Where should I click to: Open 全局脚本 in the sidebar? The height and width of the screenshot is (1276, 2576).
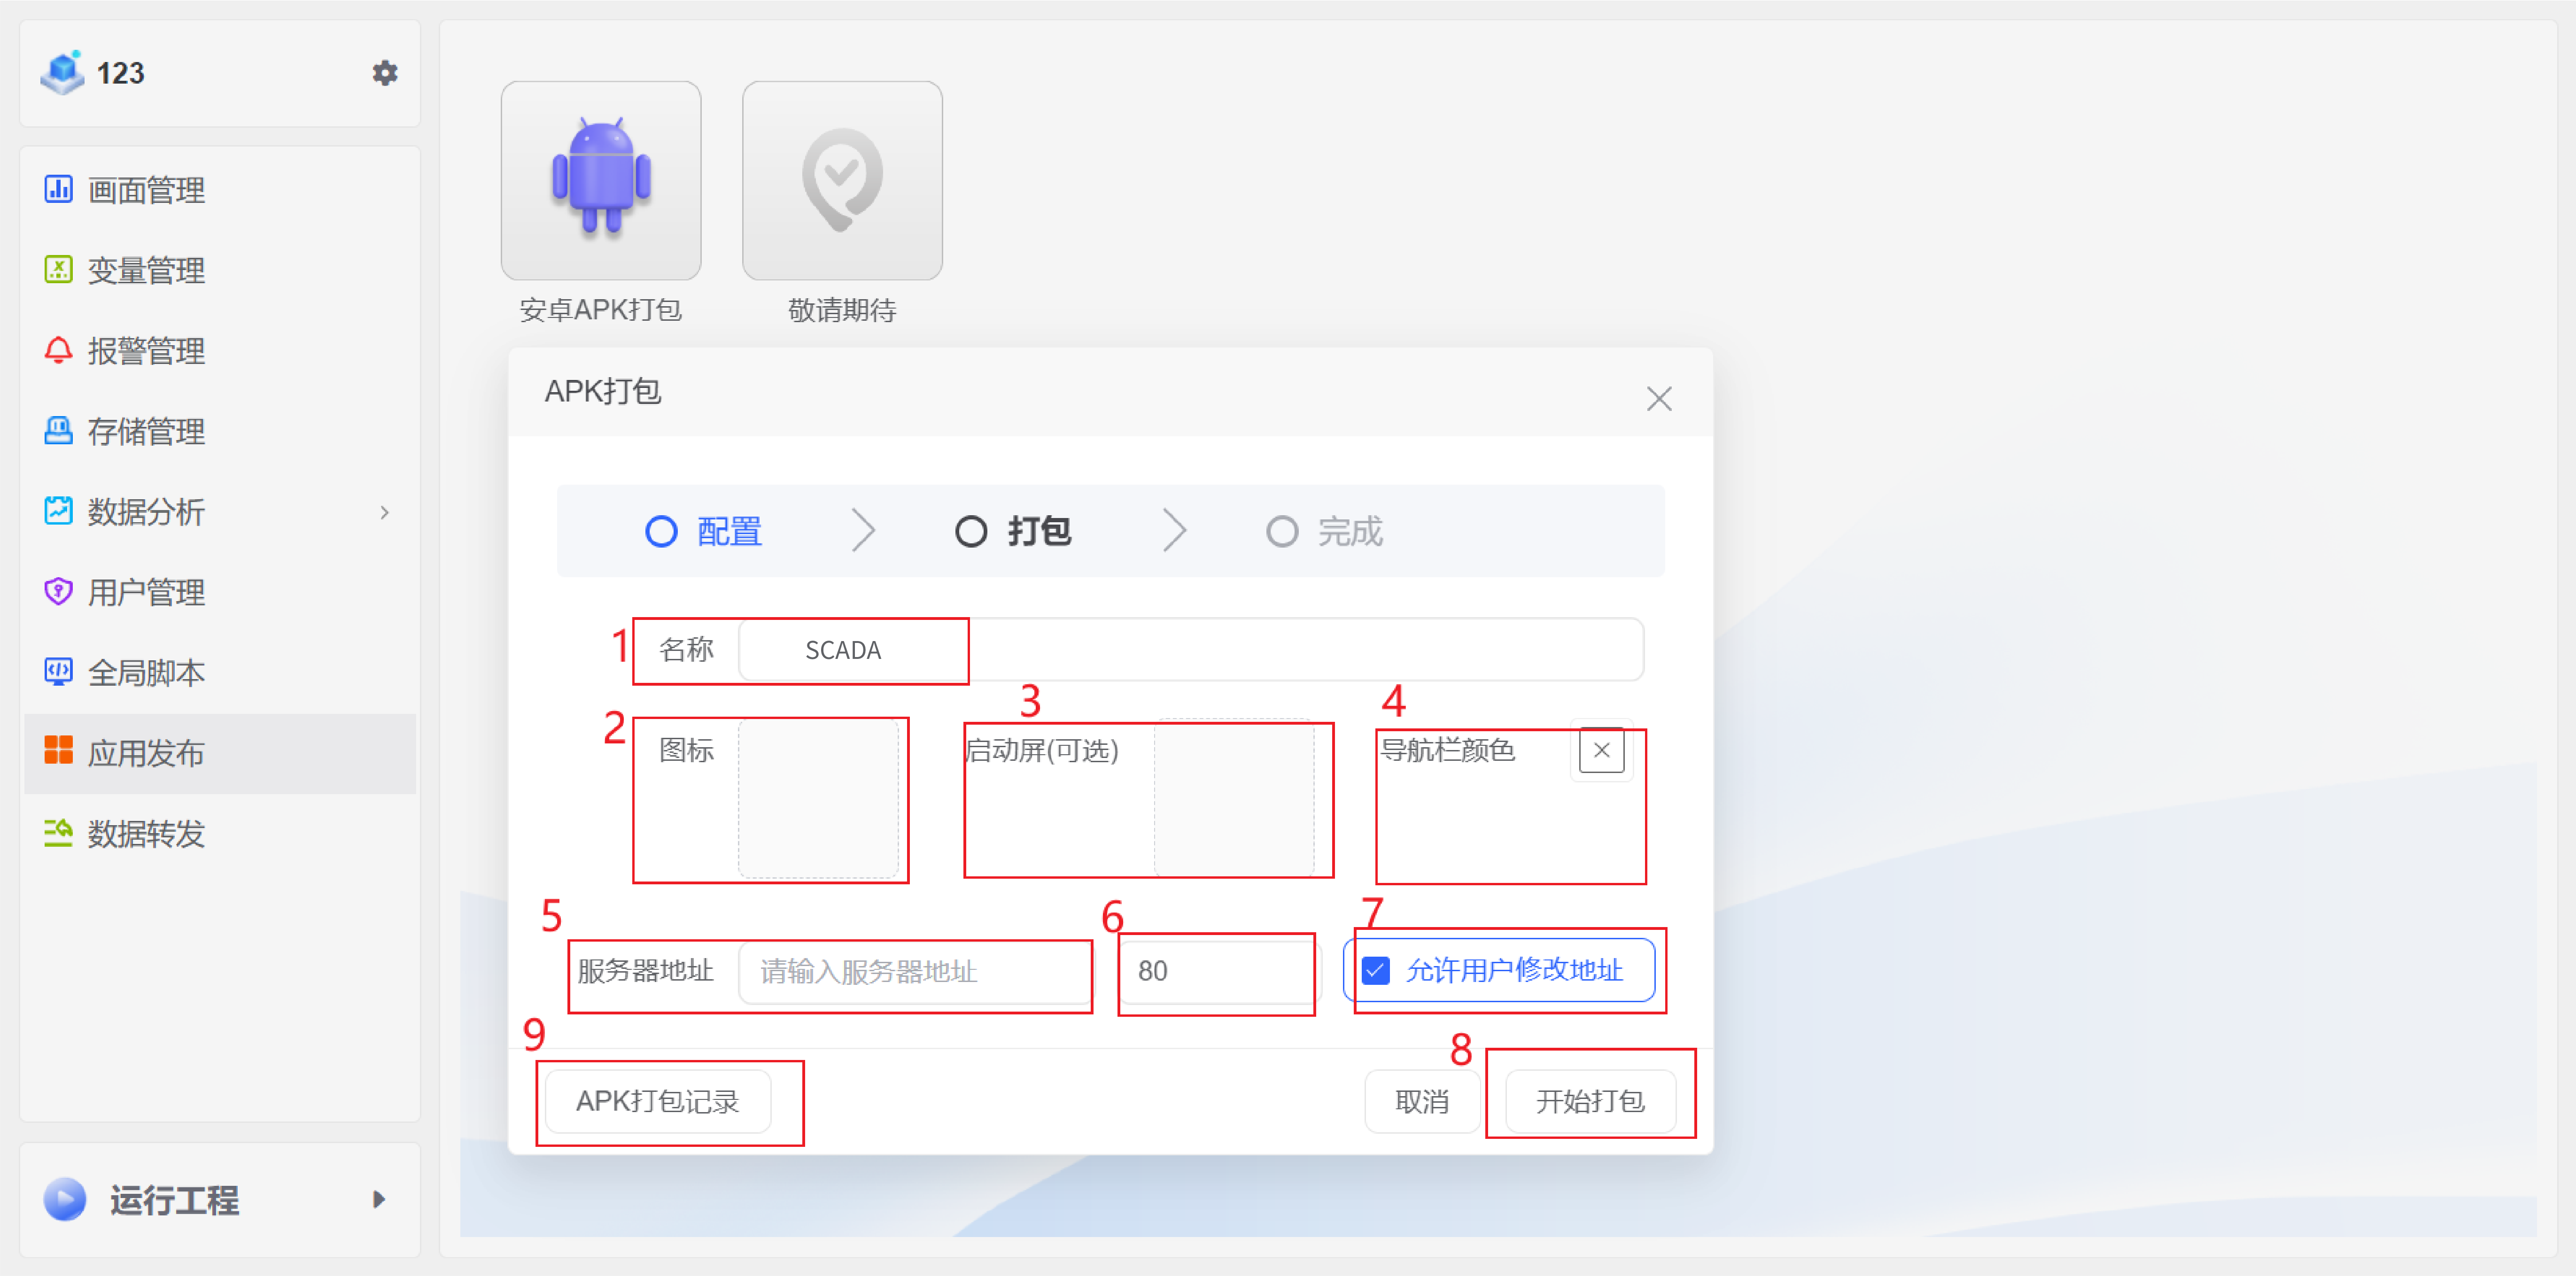[146, 672]
